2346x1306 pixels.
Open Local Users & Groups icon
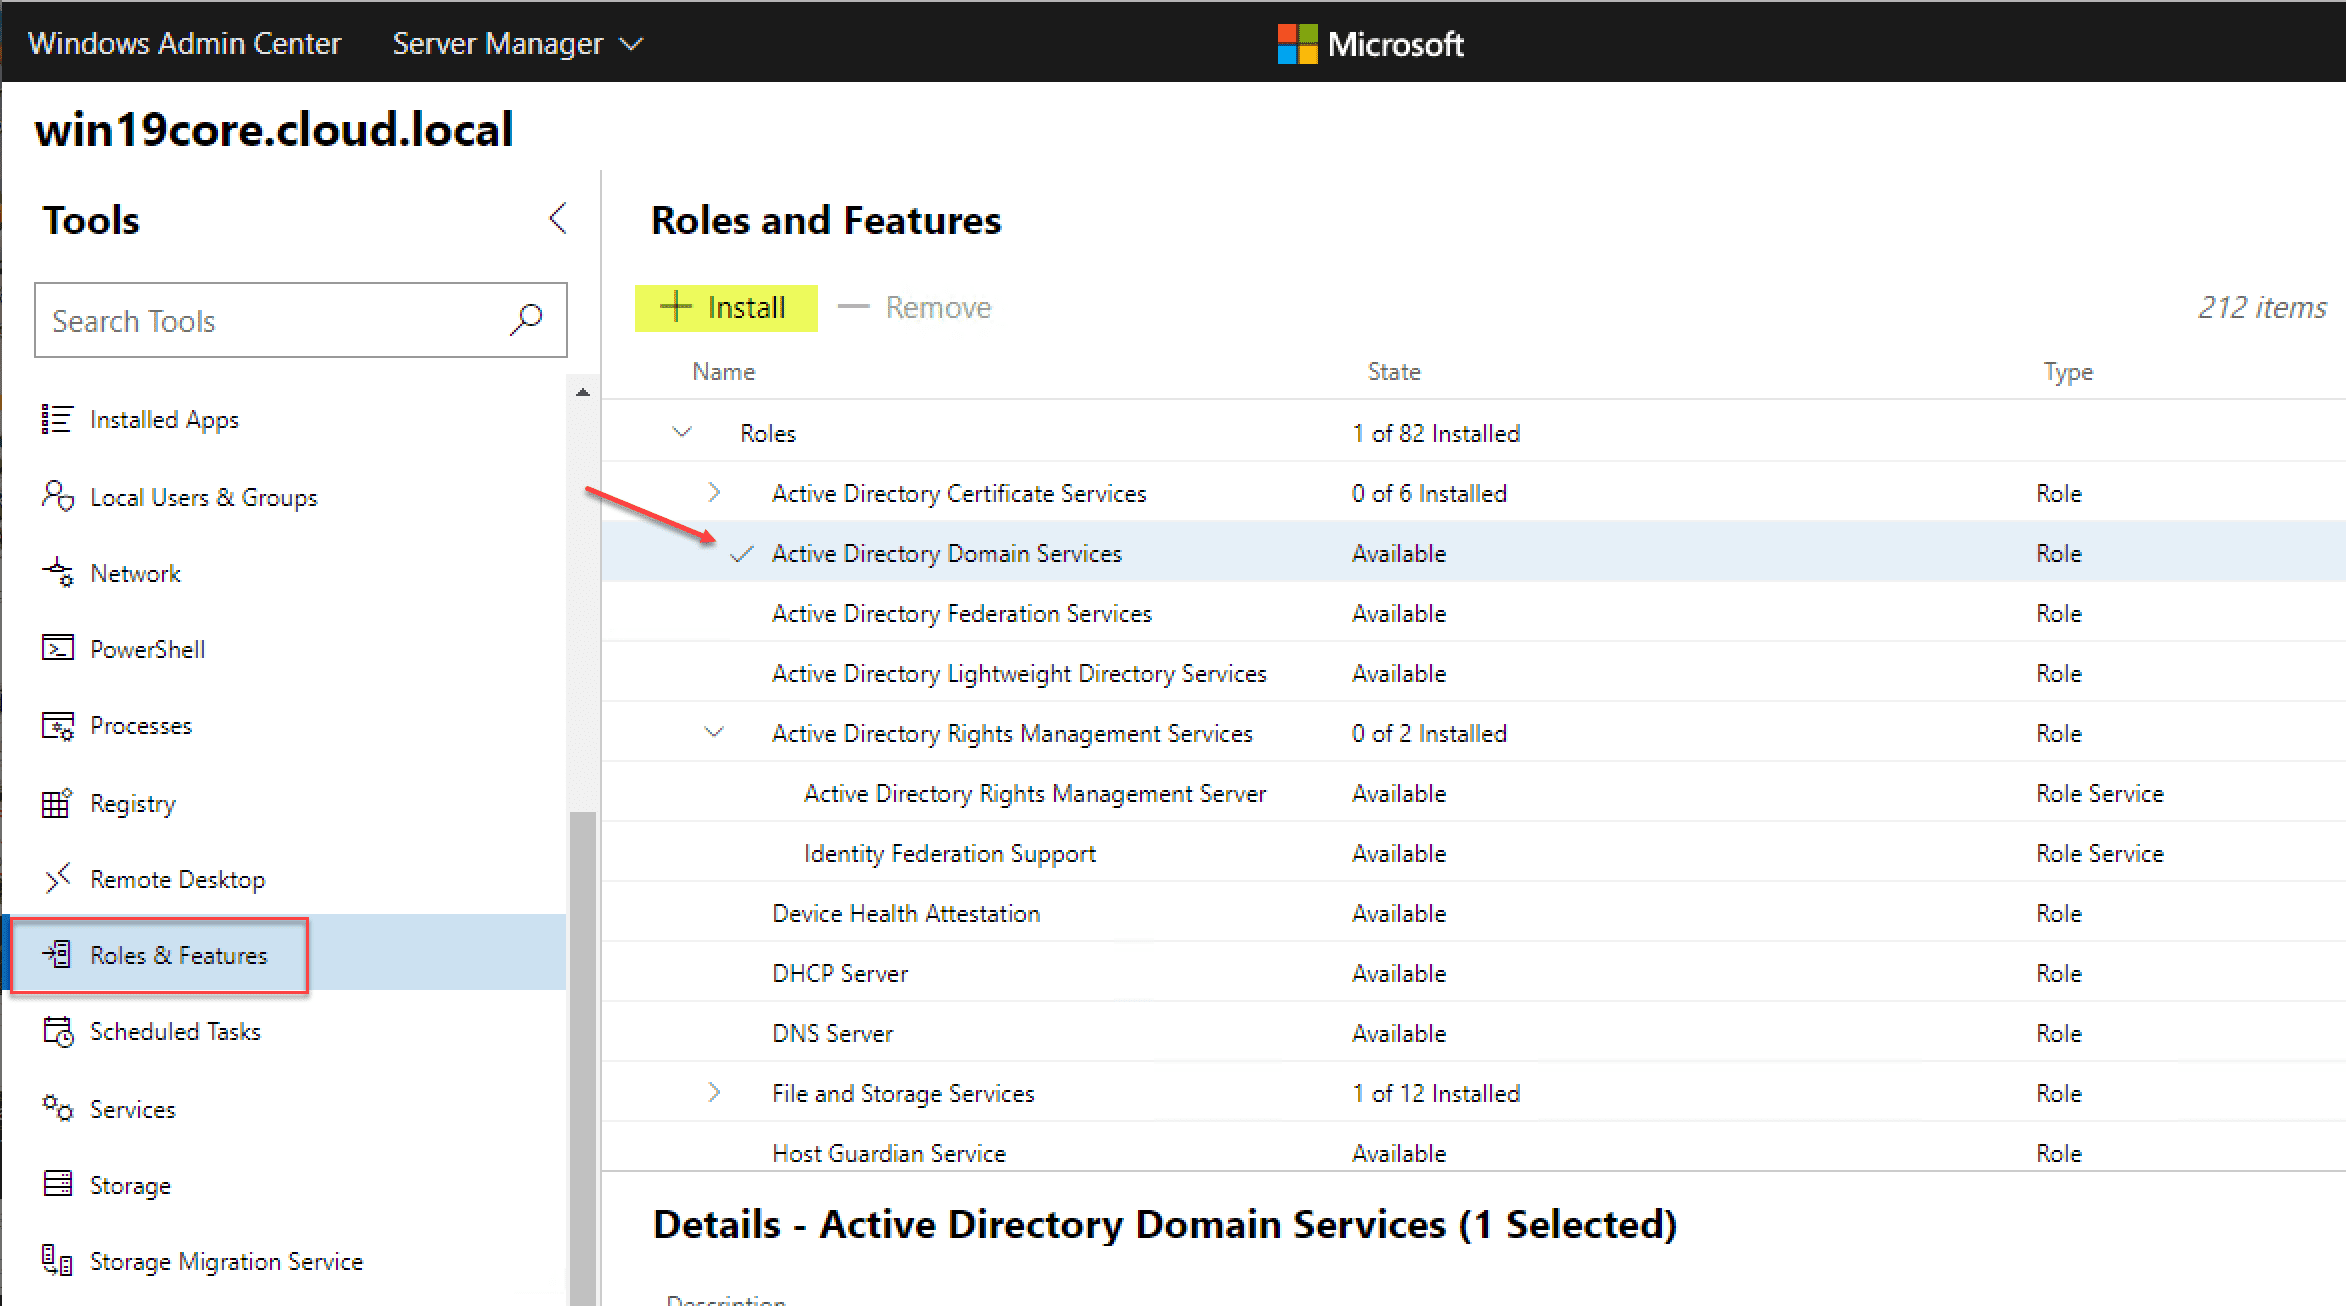57,496
